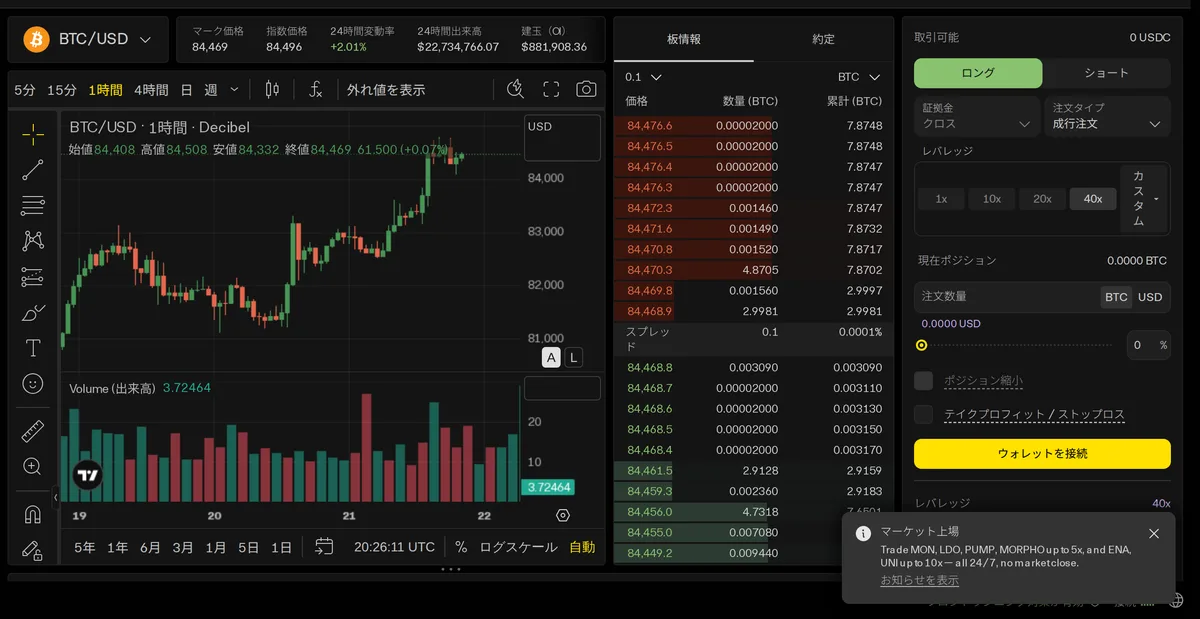Open the BTC/USD market pair dropdown

tap(89, 39)
